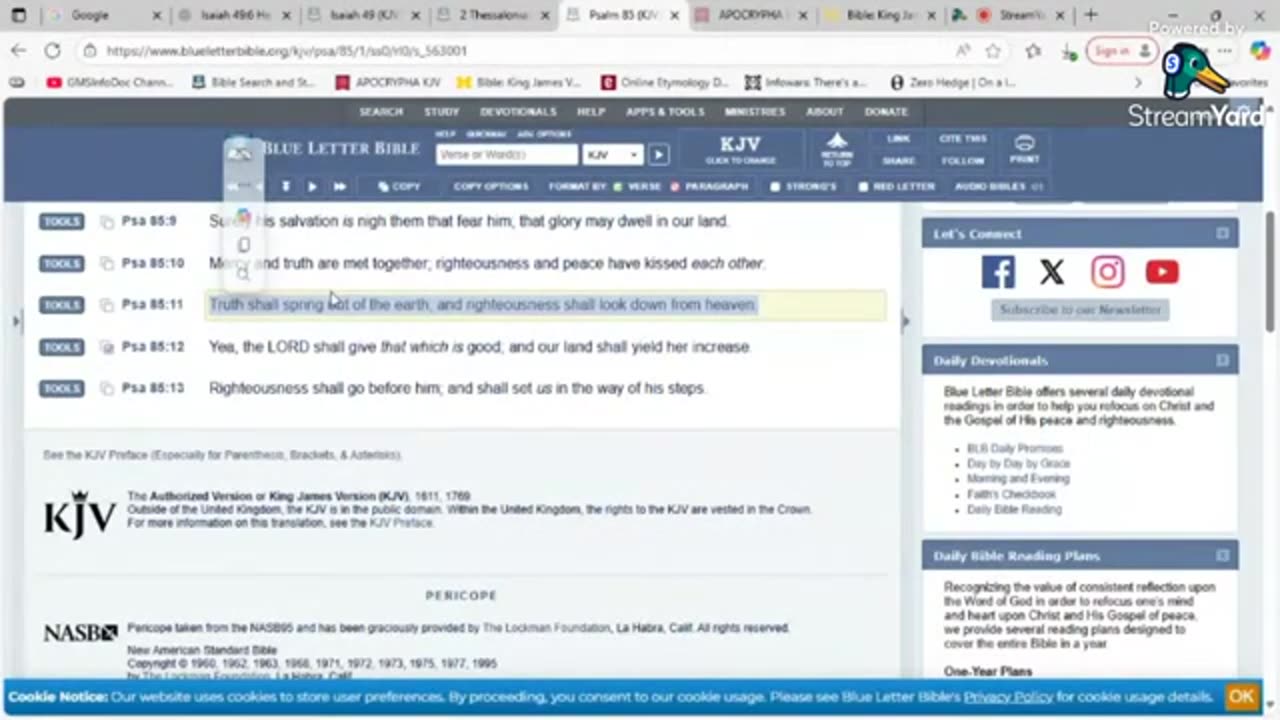This screenshot has height=720, width=1280.
Task: Open the Privacy Policy link
Action: [1008, 697]
